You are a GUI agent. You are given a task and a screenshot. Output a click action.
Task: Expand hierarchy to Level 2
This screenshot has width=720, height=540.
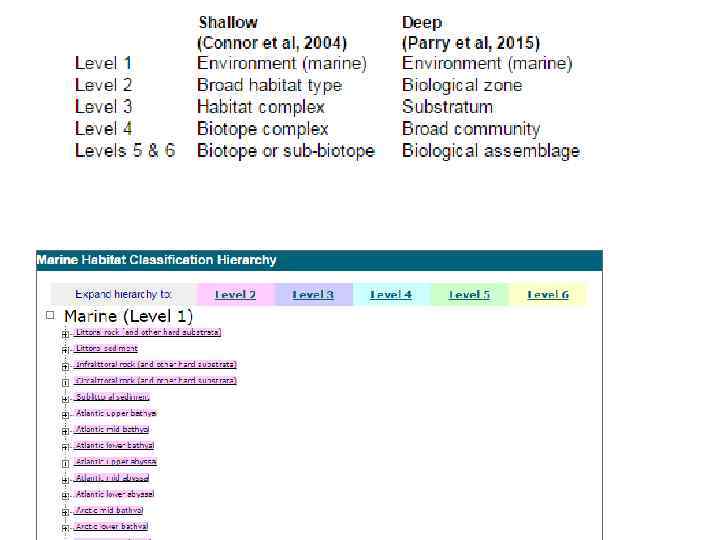[x=235, y=295]
